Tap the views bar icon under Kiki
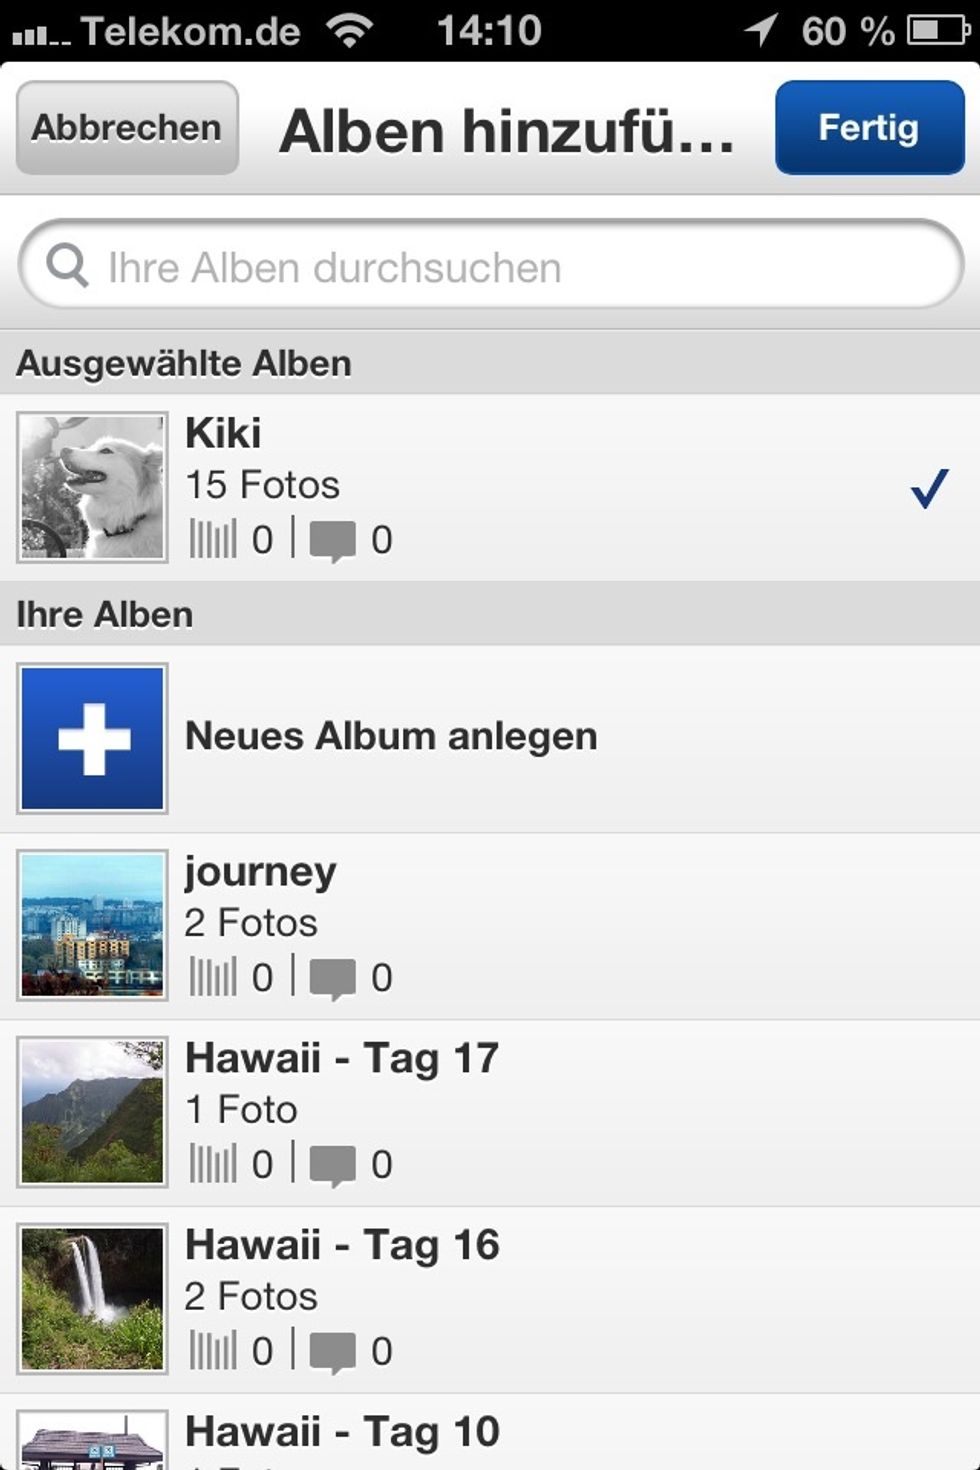Screen dimensions: 980x1470 (213, 540)
